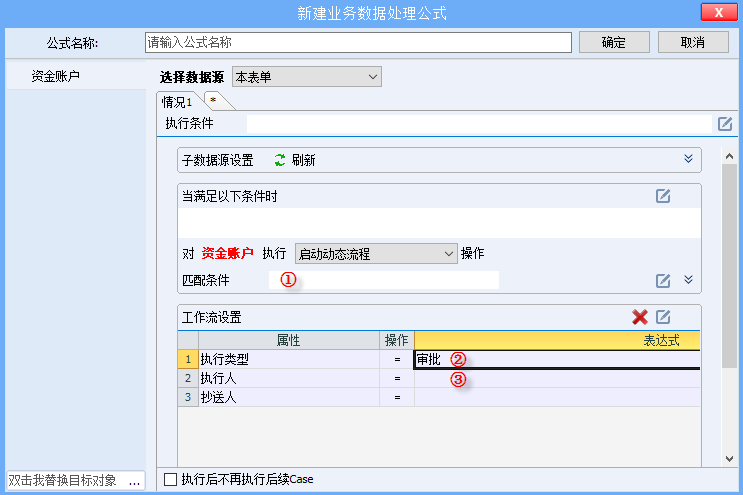Click the scrollbar down arrow
743x495 pixels.
tap(729, 459)
